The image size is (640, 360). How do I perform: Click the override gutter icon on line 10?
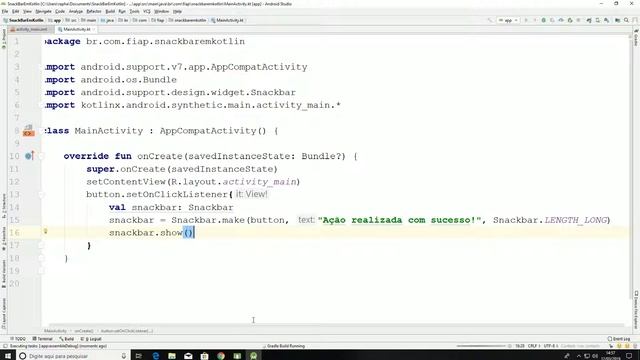[29, 156]
